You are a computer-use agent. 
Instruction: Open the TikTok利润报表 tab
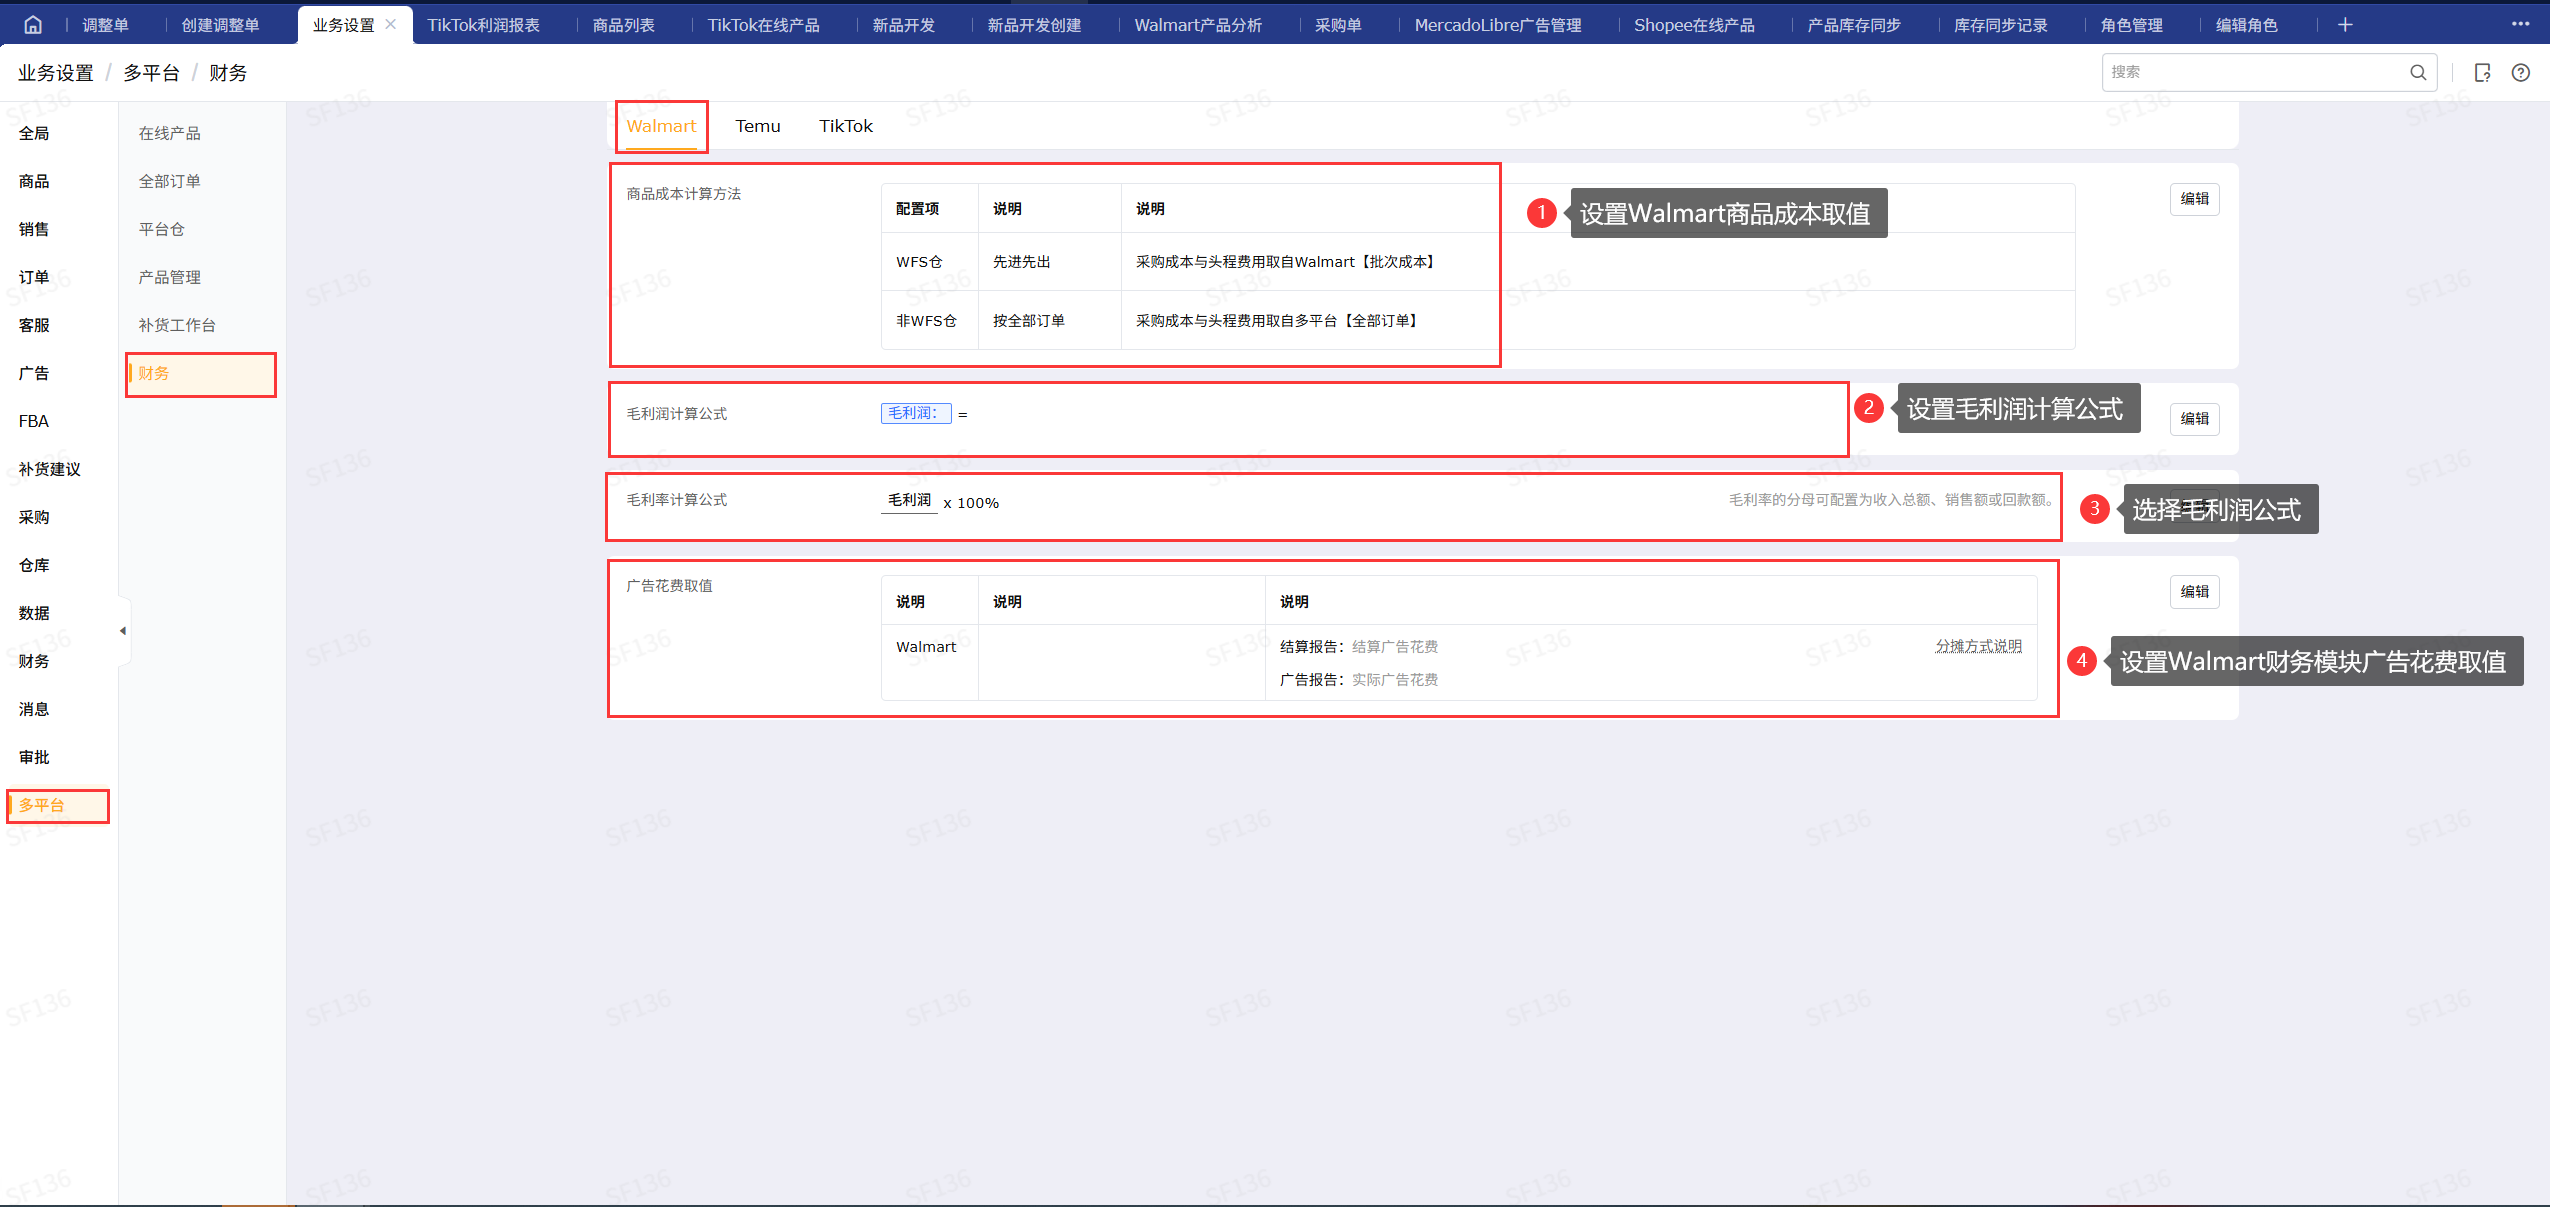[484, 25]
